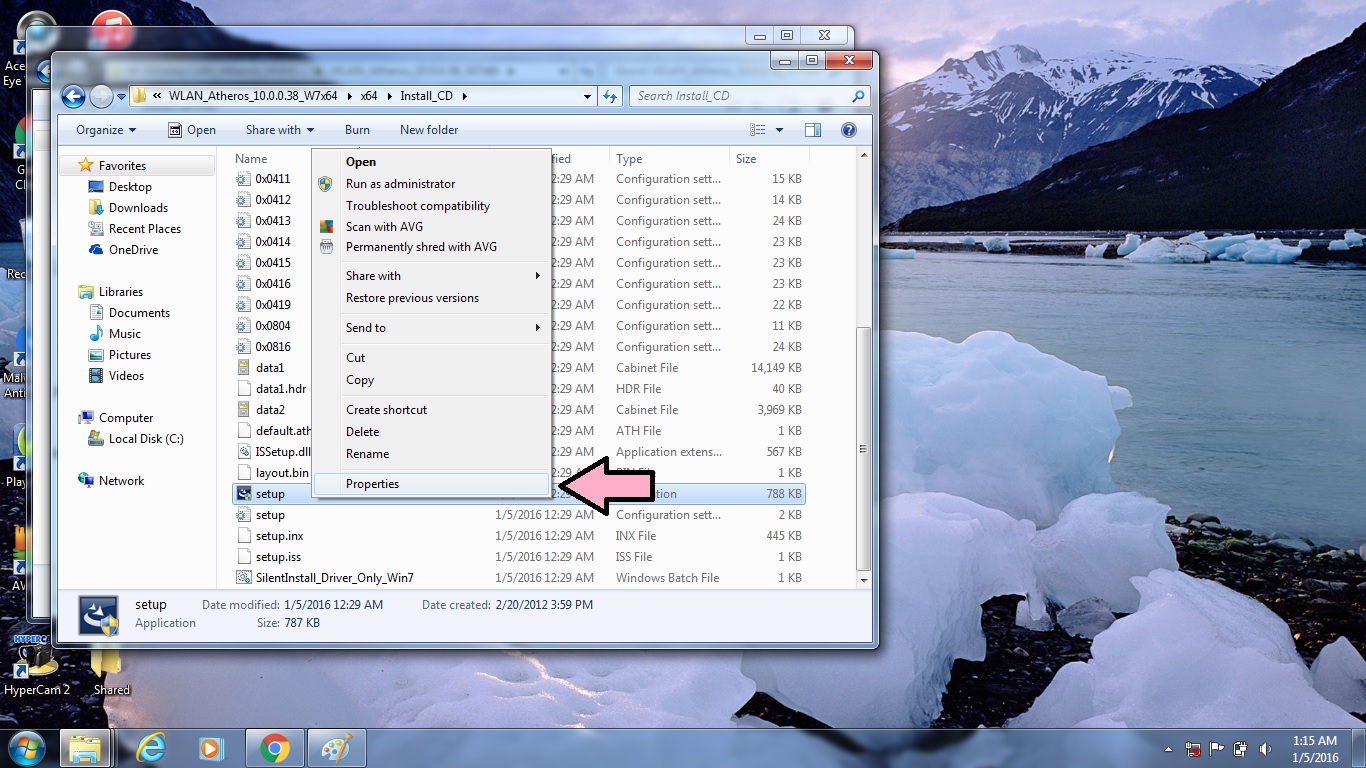Launch Internet Explorer from the taskbar
Screen dimensions: 1366x768
(x=151, y=748)
